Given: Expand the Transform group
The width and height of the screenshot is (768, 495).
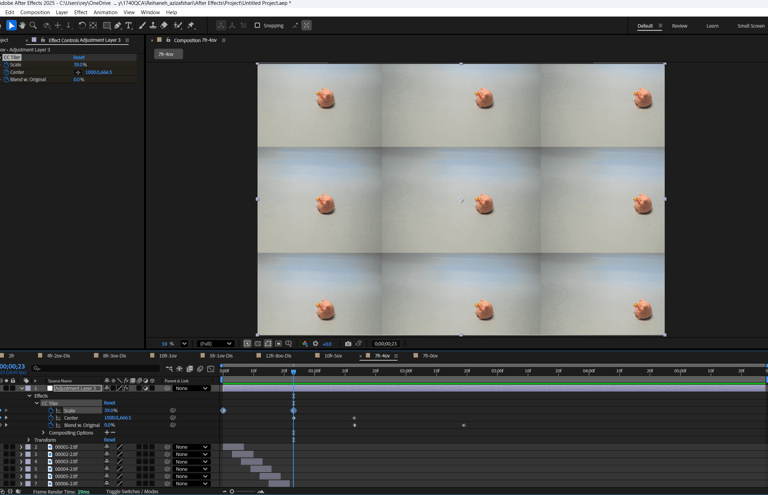Looking at the screenshot, I should point(28,440).
